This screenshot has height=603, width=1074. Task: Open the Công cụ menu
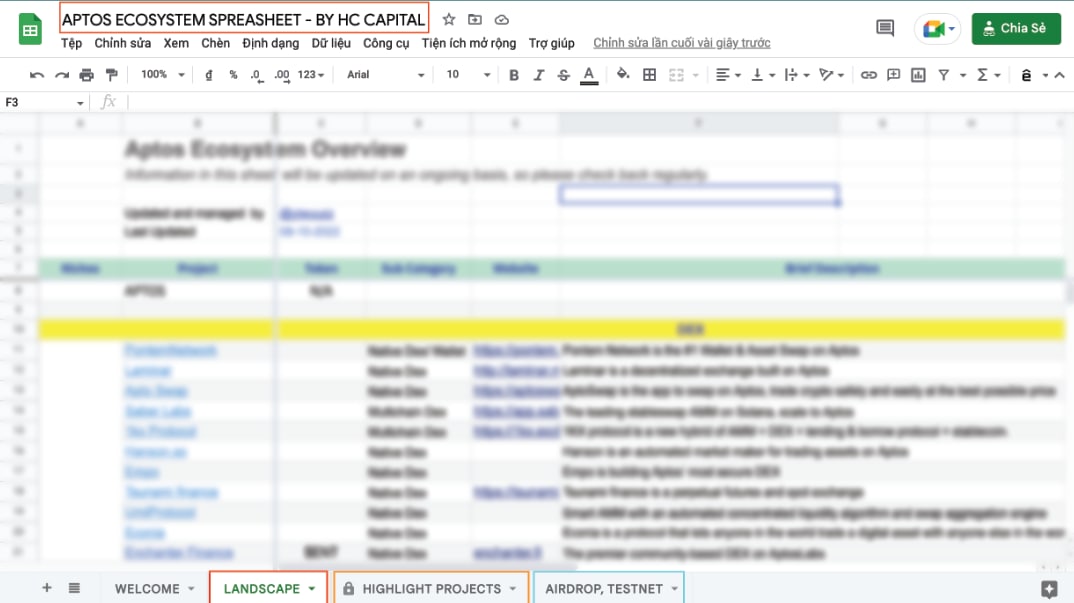[x=386, y=43]
